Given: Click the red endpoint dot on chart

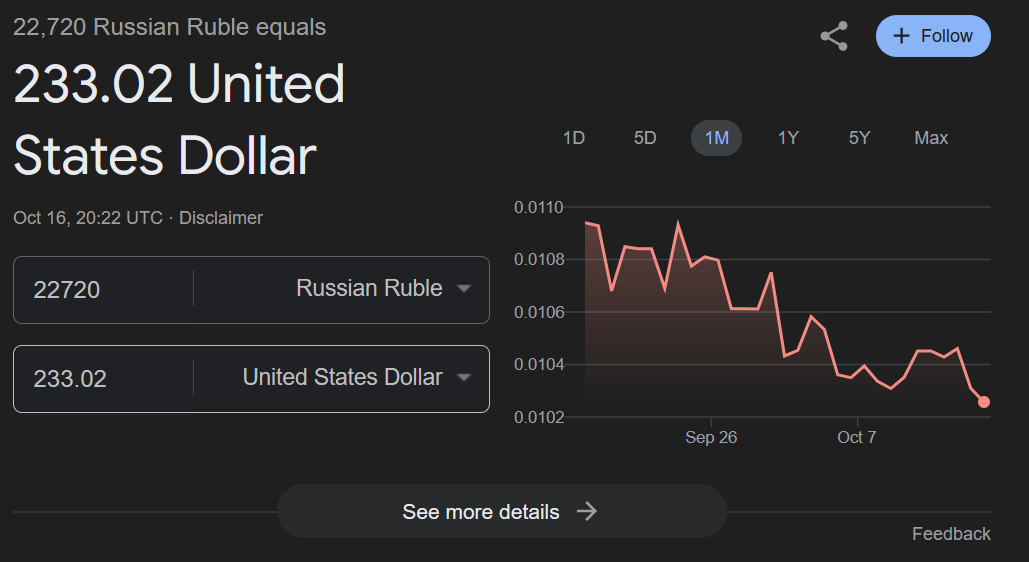Looking at the screenshot, I should [x=984, y=402].
